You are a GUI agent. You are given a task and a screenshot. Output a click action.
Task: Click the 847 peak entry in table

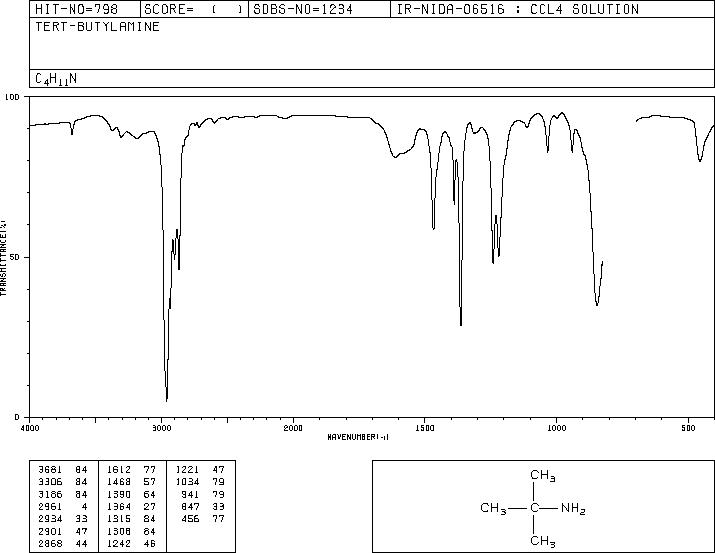[x=202, y=506]
